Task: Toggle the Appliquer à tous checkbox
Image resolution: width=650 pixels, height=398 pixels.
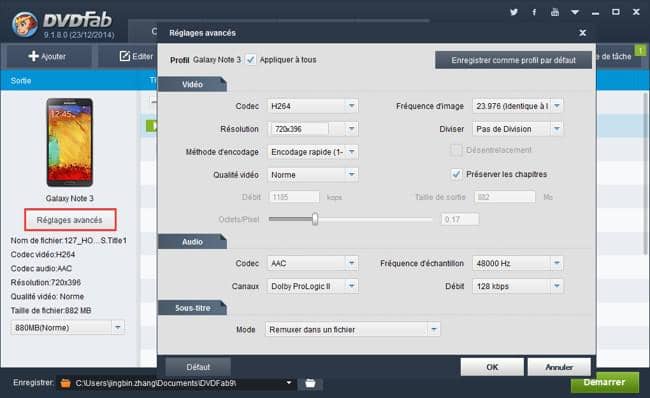Action: click(250, 60)
